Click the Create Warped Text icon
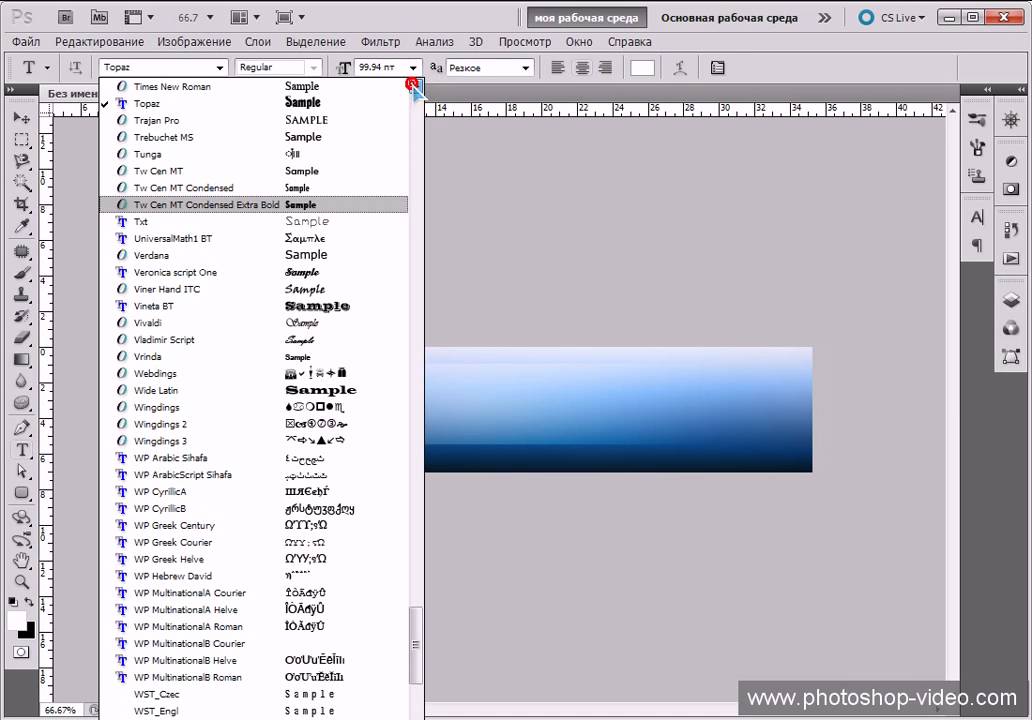This screenshot has height=720, width=1032. (x=680, y=68)
